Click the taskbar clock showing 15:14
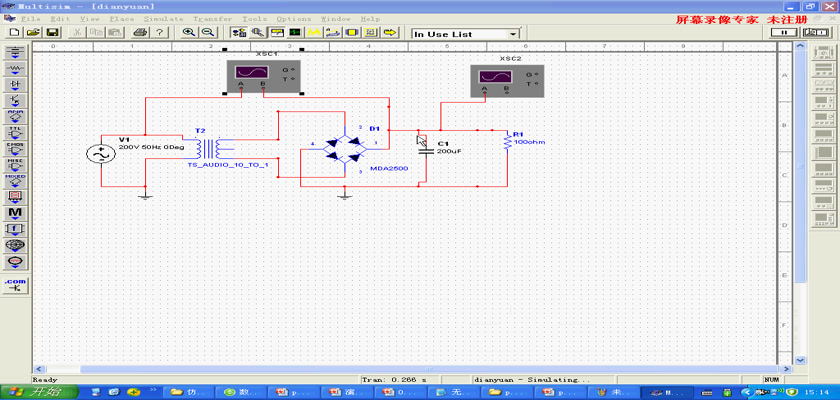Screen dimensions: 840x400 [818, 393]
